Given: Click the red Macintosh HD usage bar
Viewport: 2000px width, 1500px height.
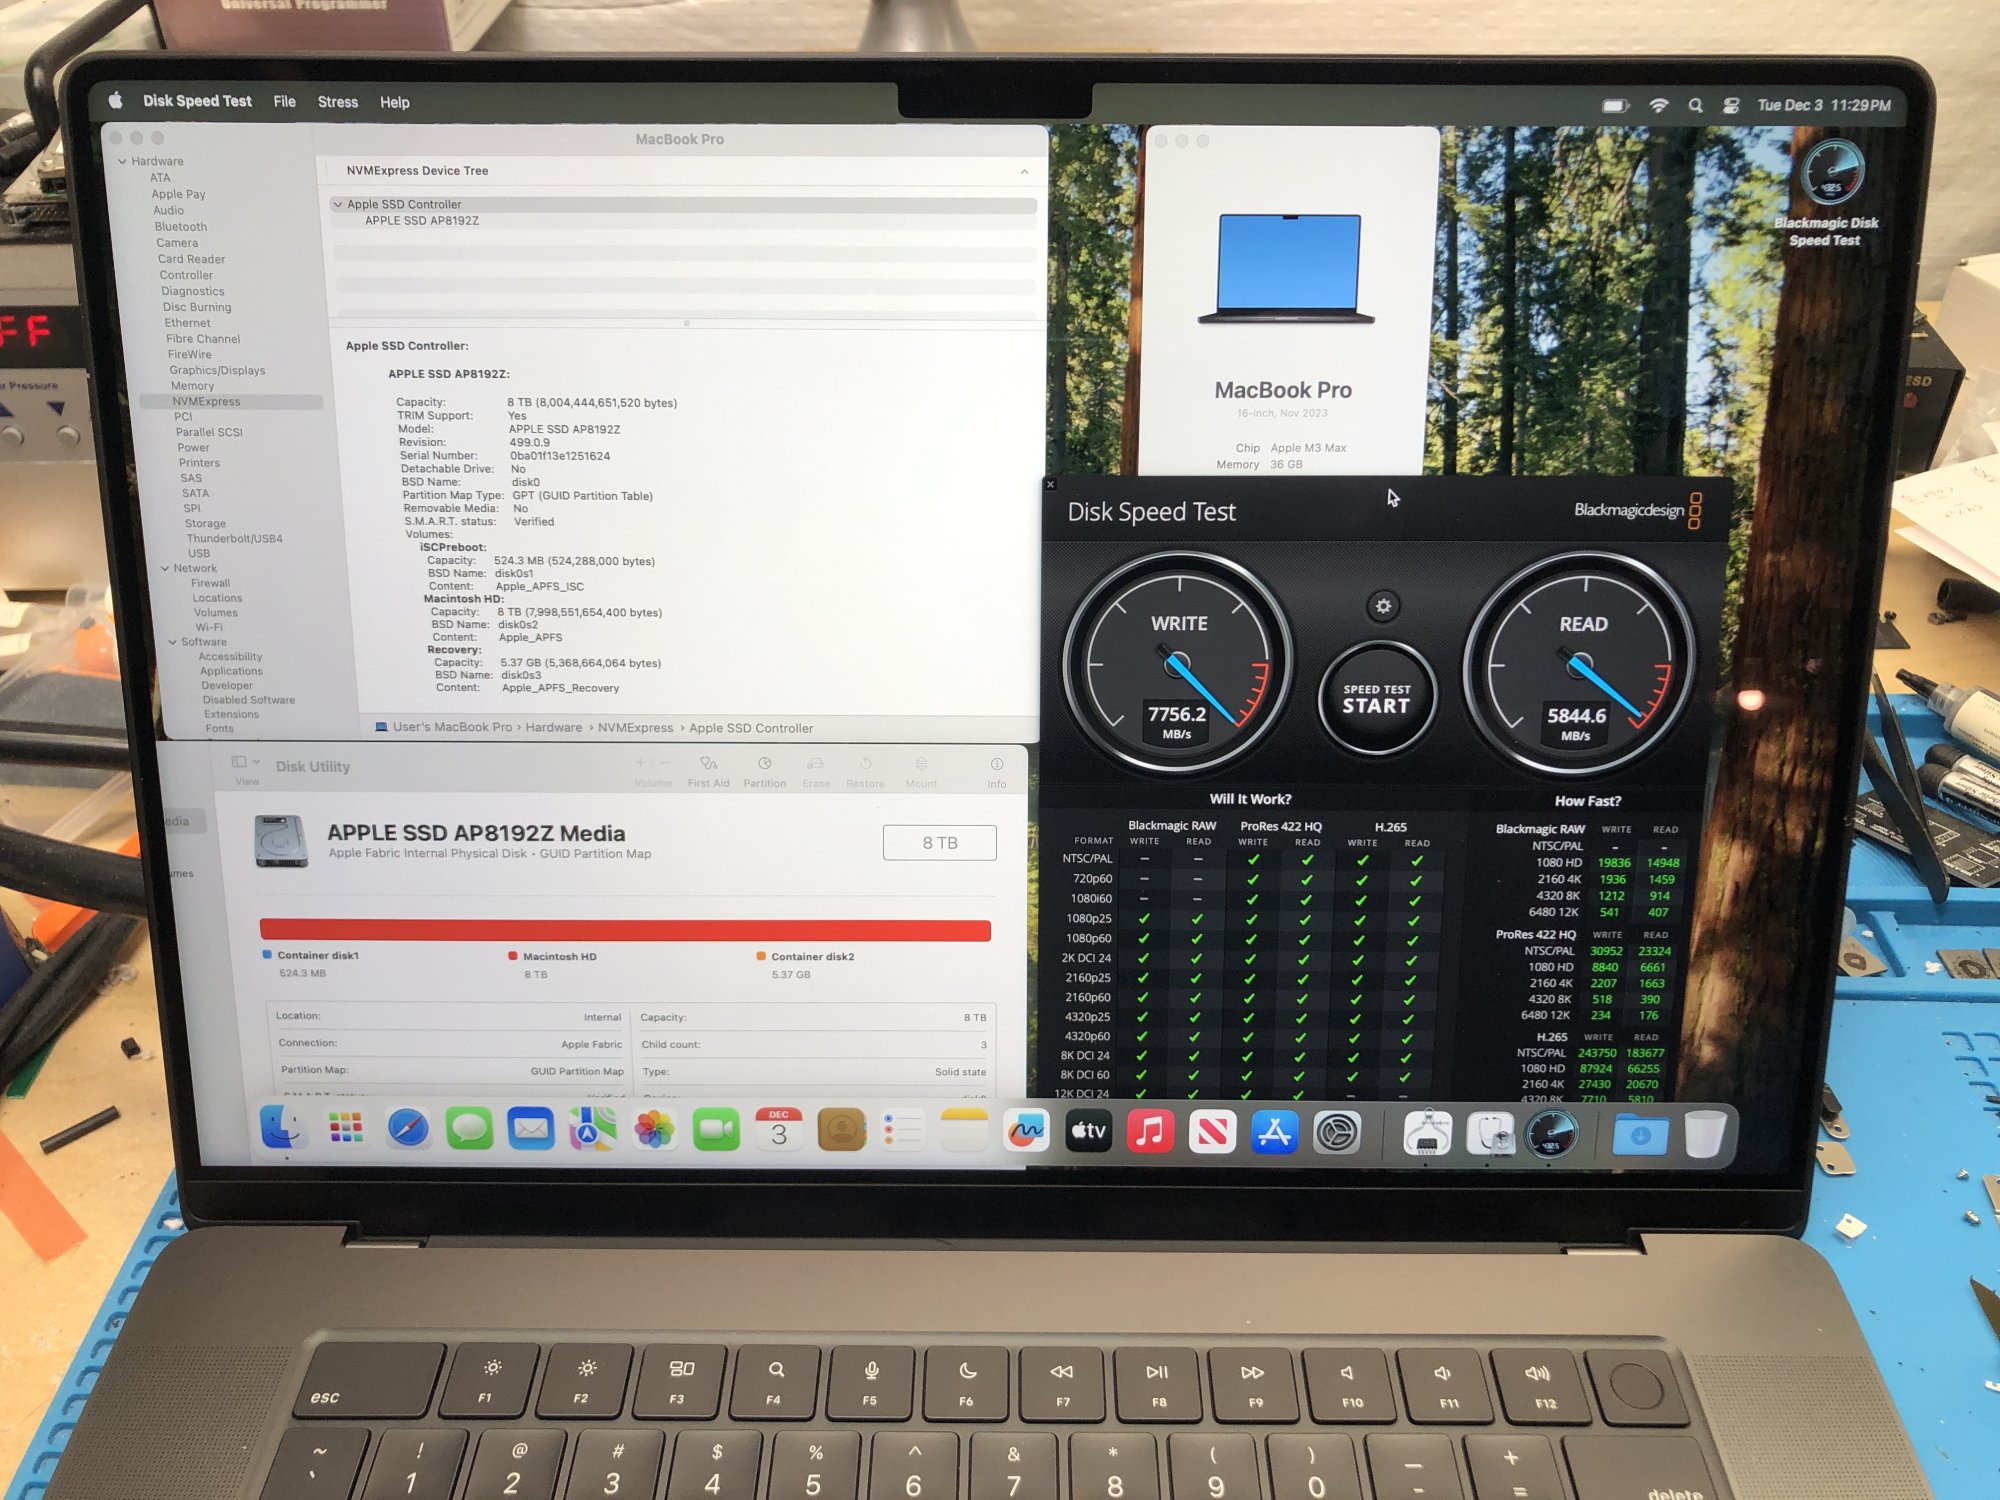Looking at the screenshot, I should [625, 930].
